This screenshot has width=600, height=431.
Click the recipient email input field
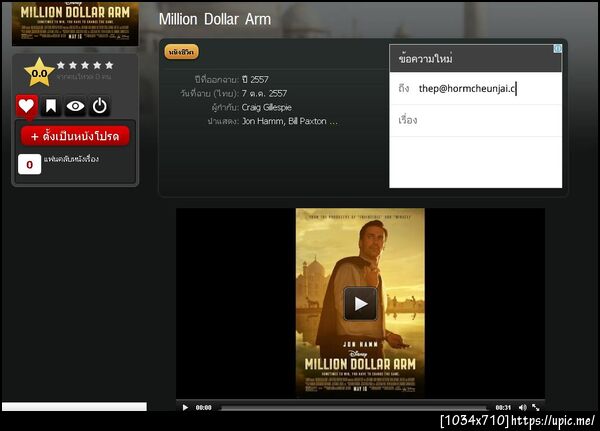click(476, 88)
